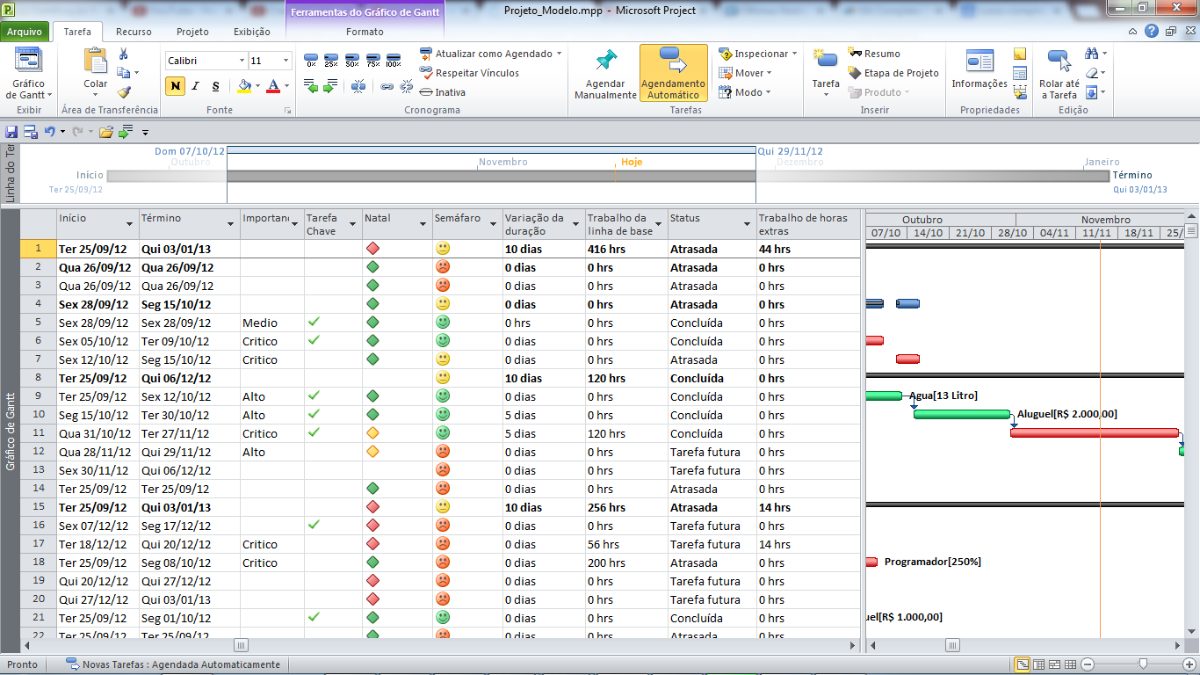The height and width of the screenshot is (675, 1200).
Task: Toggle bold N formatting
Action: pyautogui.click(x=176, y=86)
